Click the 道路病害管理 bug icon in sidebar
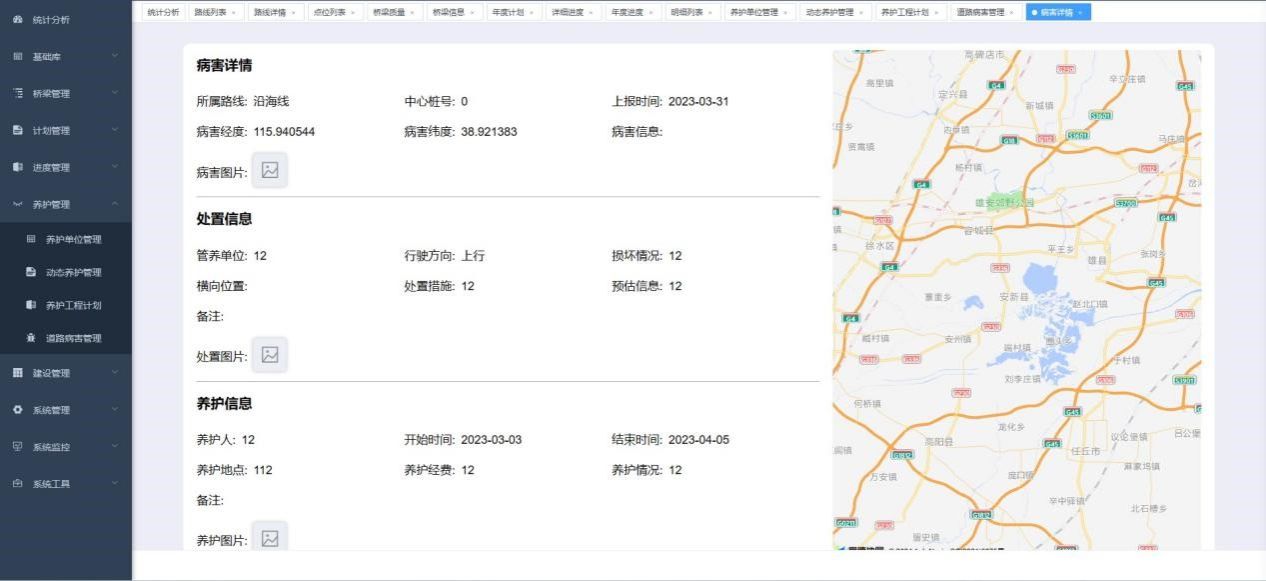This screenshot has width=1266, height=581. (x=31, y=338)
